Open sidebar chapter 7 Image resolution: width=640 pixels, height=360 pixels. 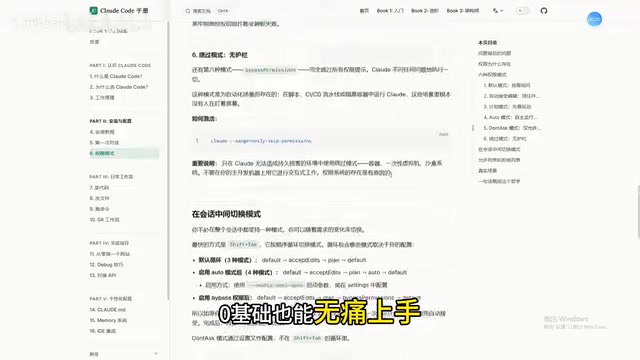(99, 188)
